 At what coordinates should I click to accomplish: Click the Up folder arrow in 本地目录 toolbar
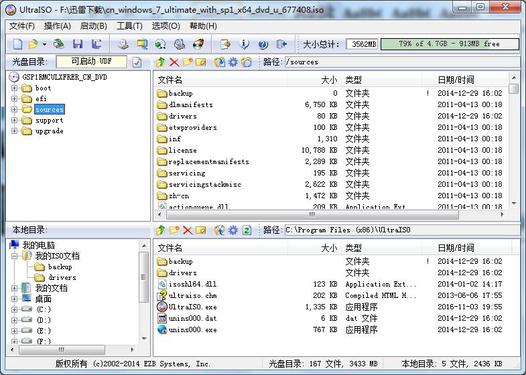160,230
